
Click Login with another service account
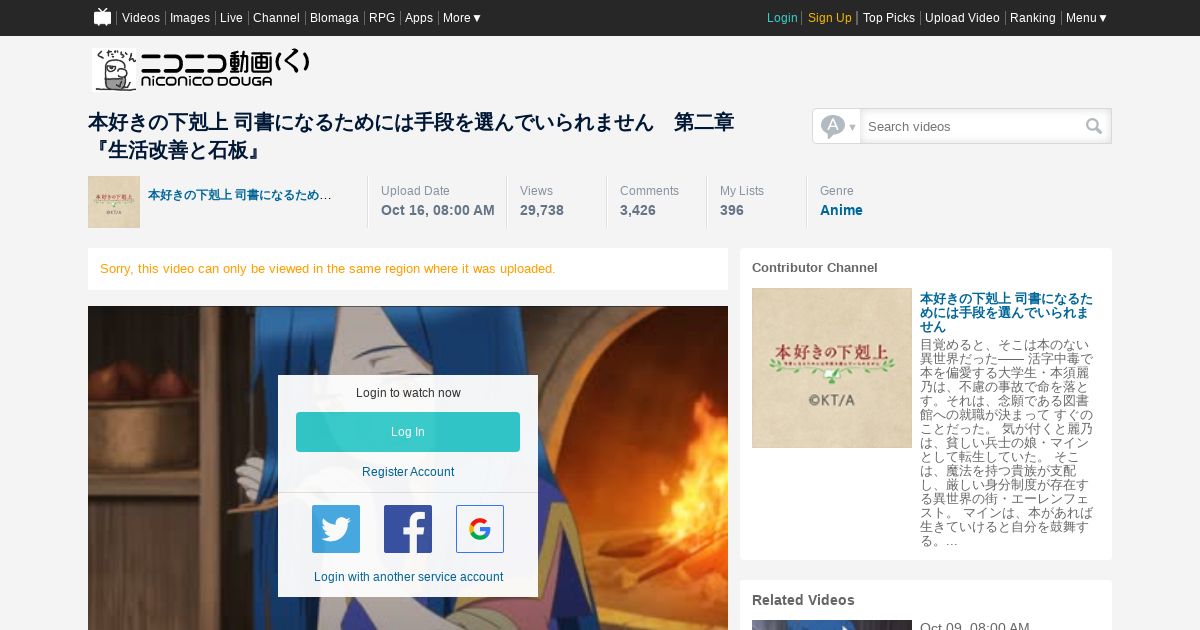coord(408,577)
